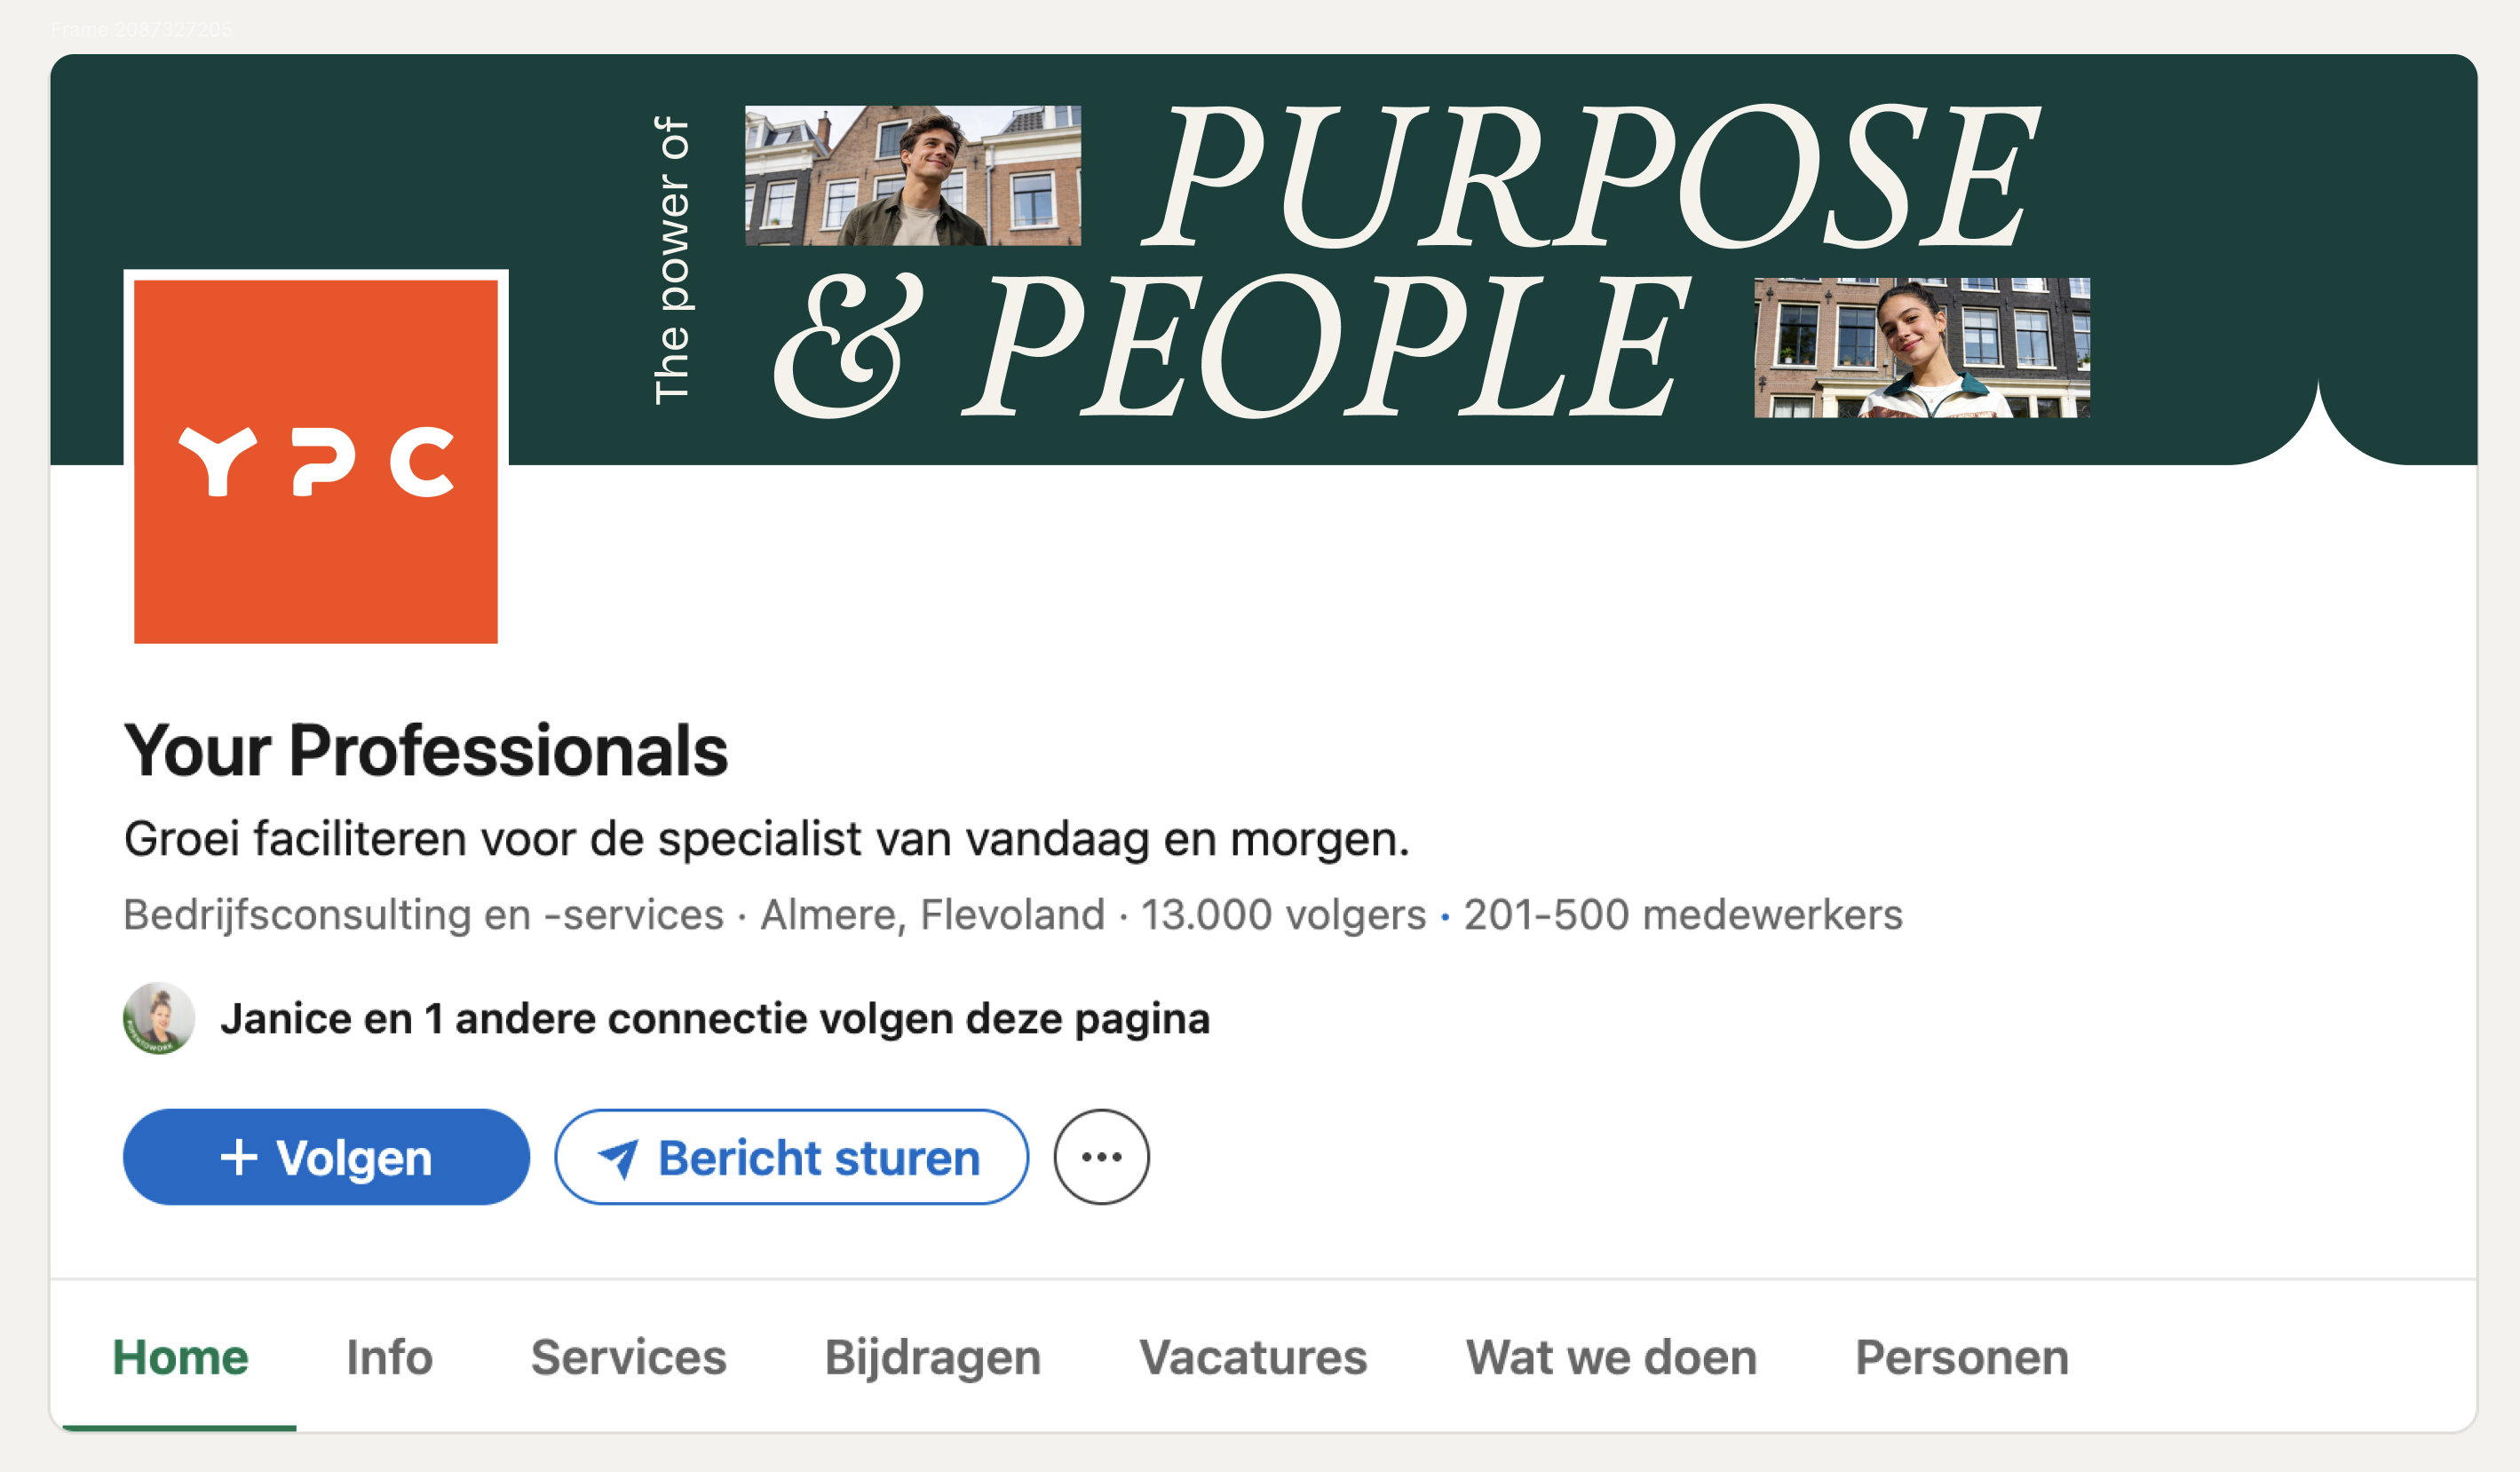The image size is (2520, 1472).
Task: View the Personen tab
Action: tap(1961, 1357)
